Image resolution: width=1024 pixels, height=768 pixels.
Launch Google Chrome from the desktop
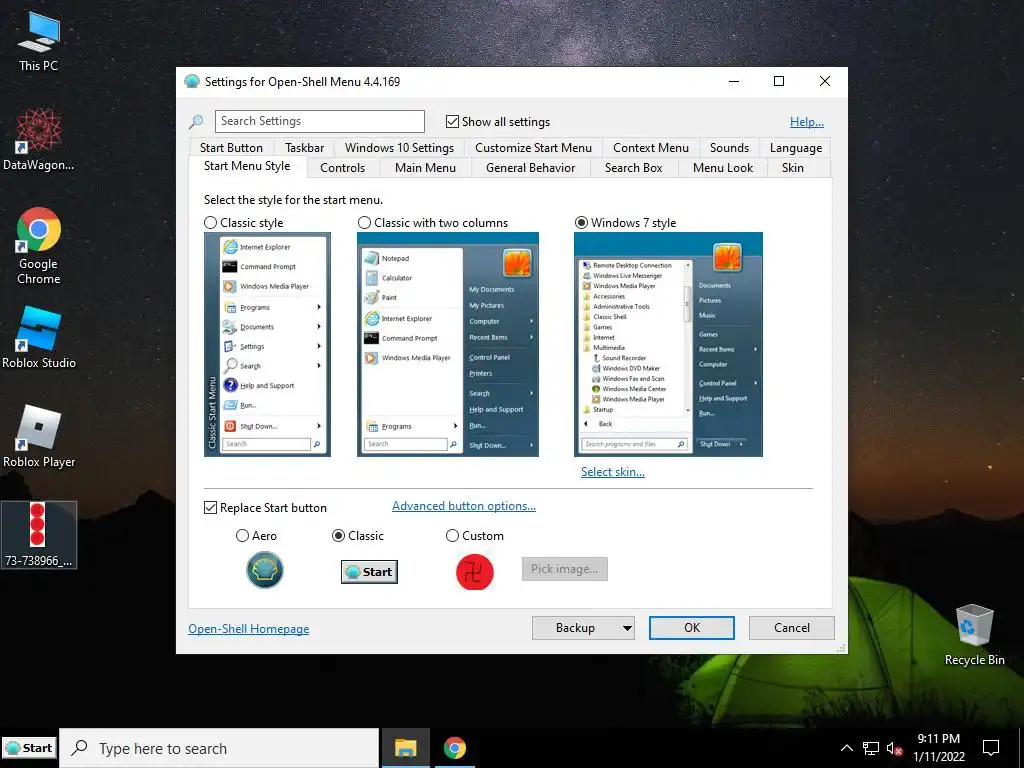[x=39, y=246]
